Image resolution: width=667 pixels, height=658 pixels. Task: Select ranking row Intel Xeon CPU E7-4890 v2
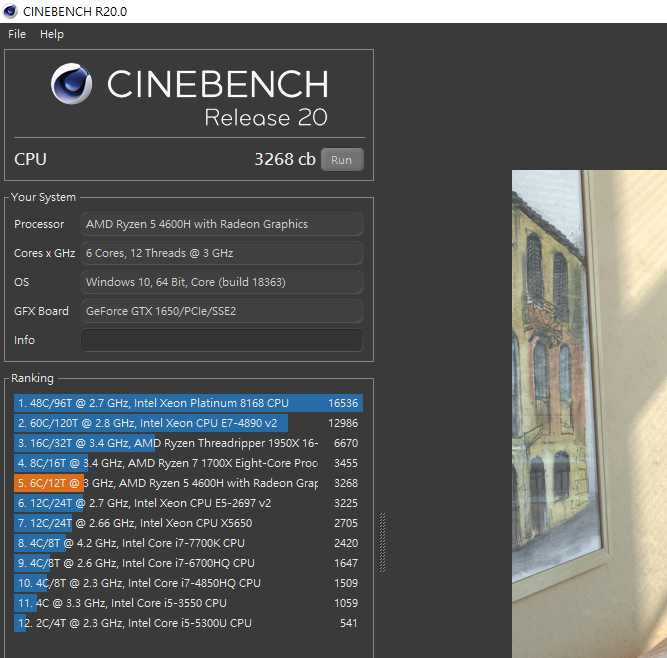[188, 423]
